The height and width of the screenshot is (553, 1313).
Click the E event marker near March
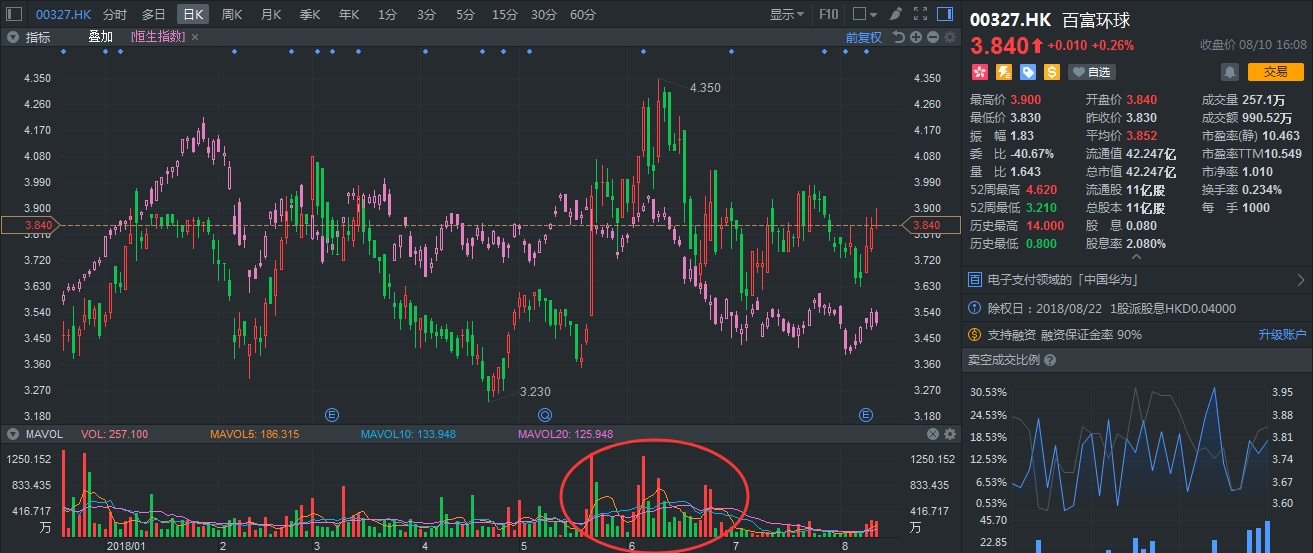333,414
